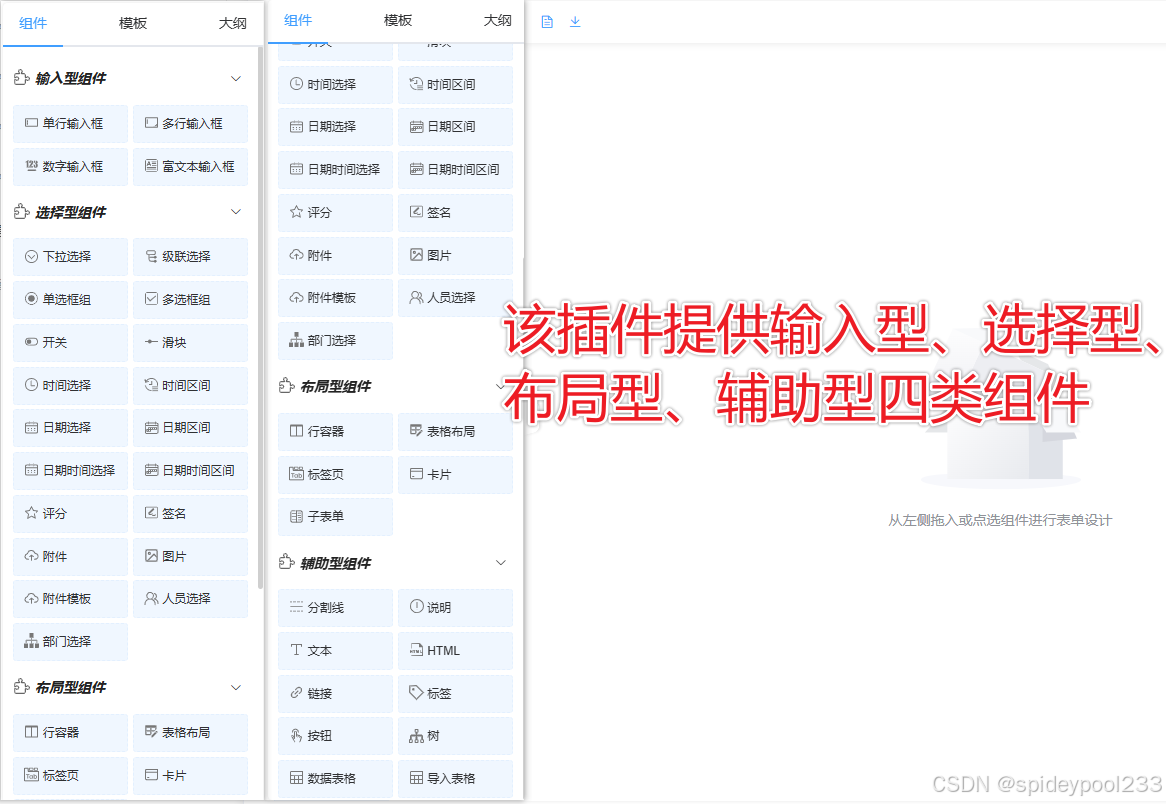The height and width of the screenshot is (804, 1166).
Task: Select 评分 star in the left panel
Action: [x=71, y=514]
